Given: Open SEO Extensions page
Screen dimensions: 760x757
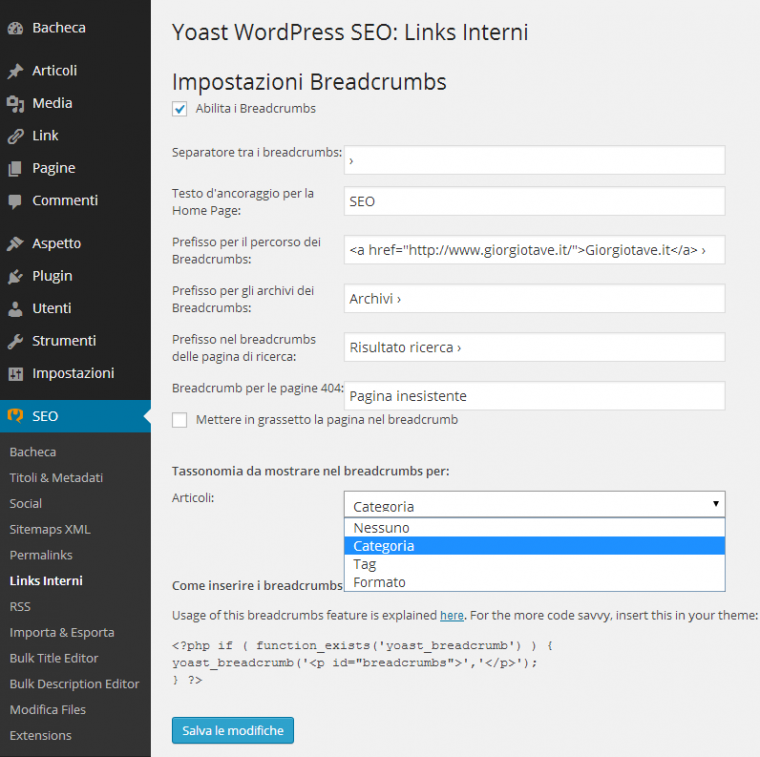Looking at the screenshot, I should (41, 735).
